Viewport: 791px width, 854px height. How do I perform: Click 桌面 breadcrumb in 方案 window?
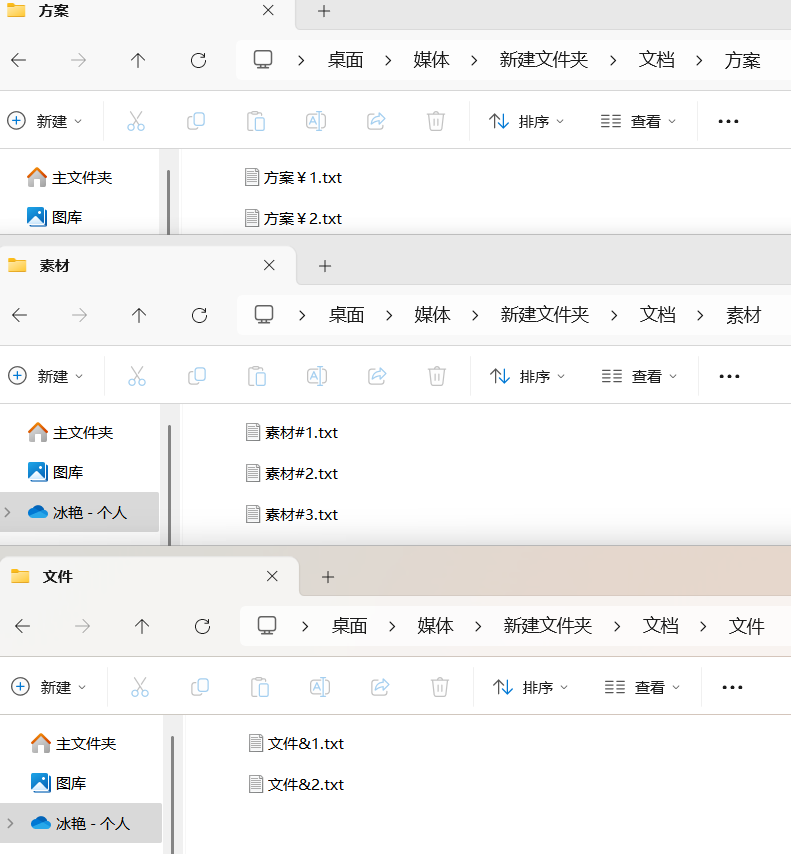pyautogui.click(x=345, y=60)
